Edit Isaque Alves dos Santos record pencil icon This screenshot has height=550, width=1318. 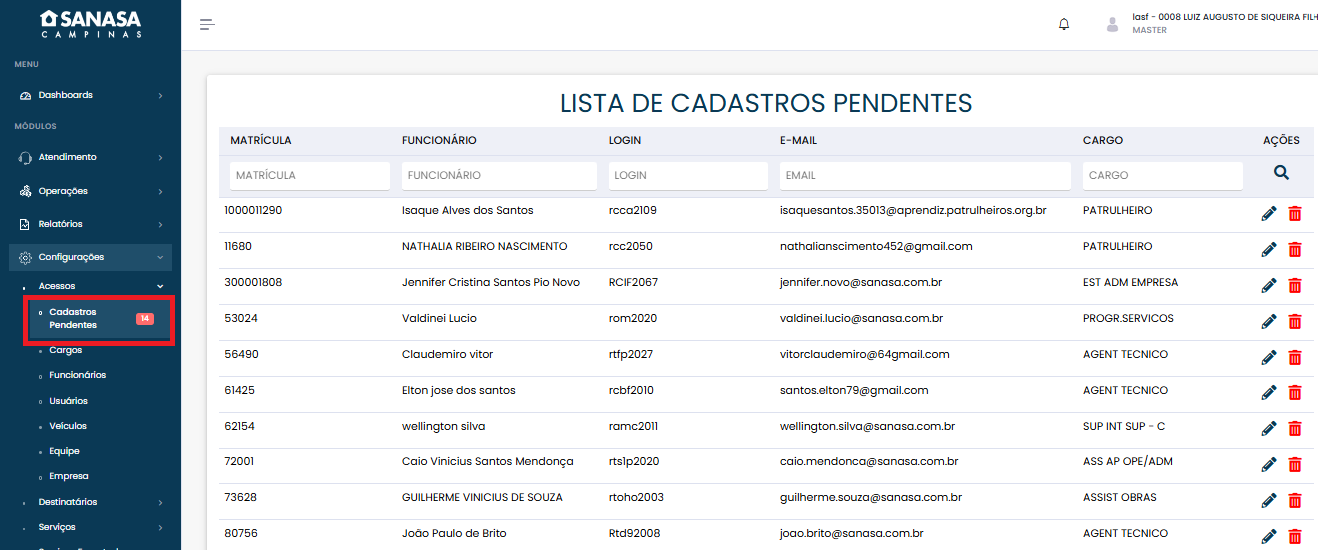pyautogui.click(x=1269, y=213)
